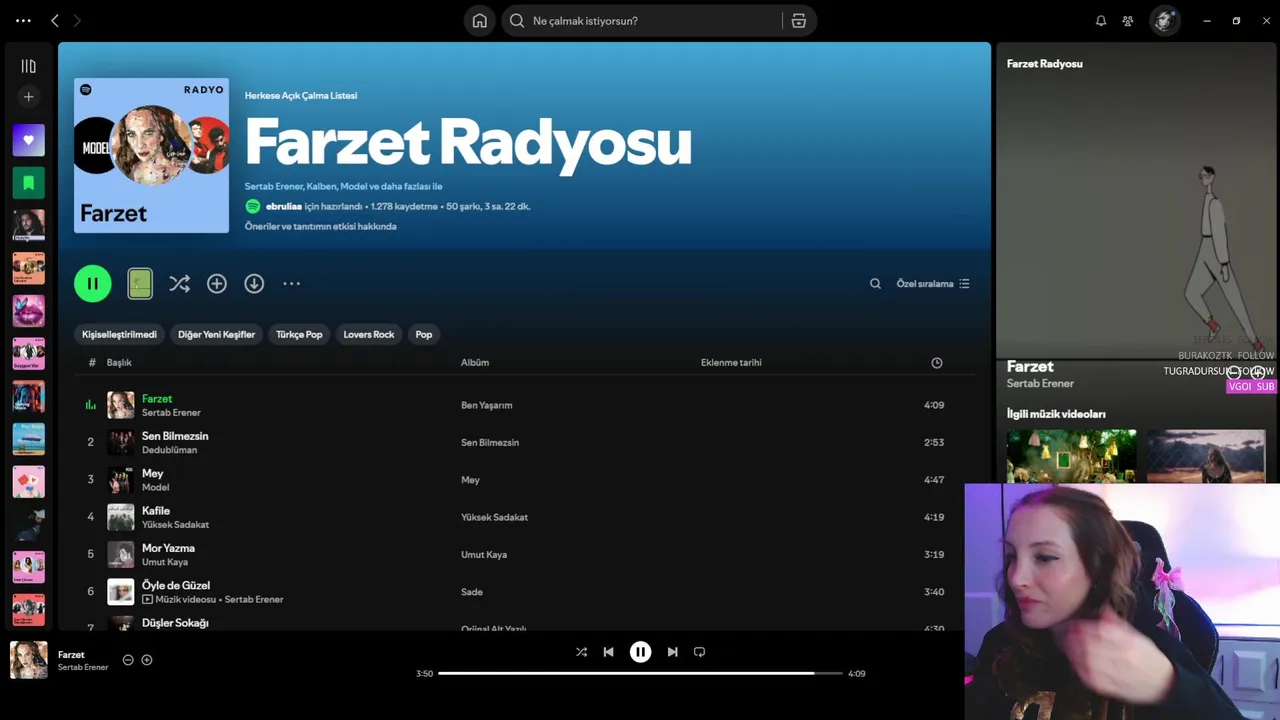Go to Home via house icon
The width and height of the screenshot is (1280, 720).
[x=480, y=21]
